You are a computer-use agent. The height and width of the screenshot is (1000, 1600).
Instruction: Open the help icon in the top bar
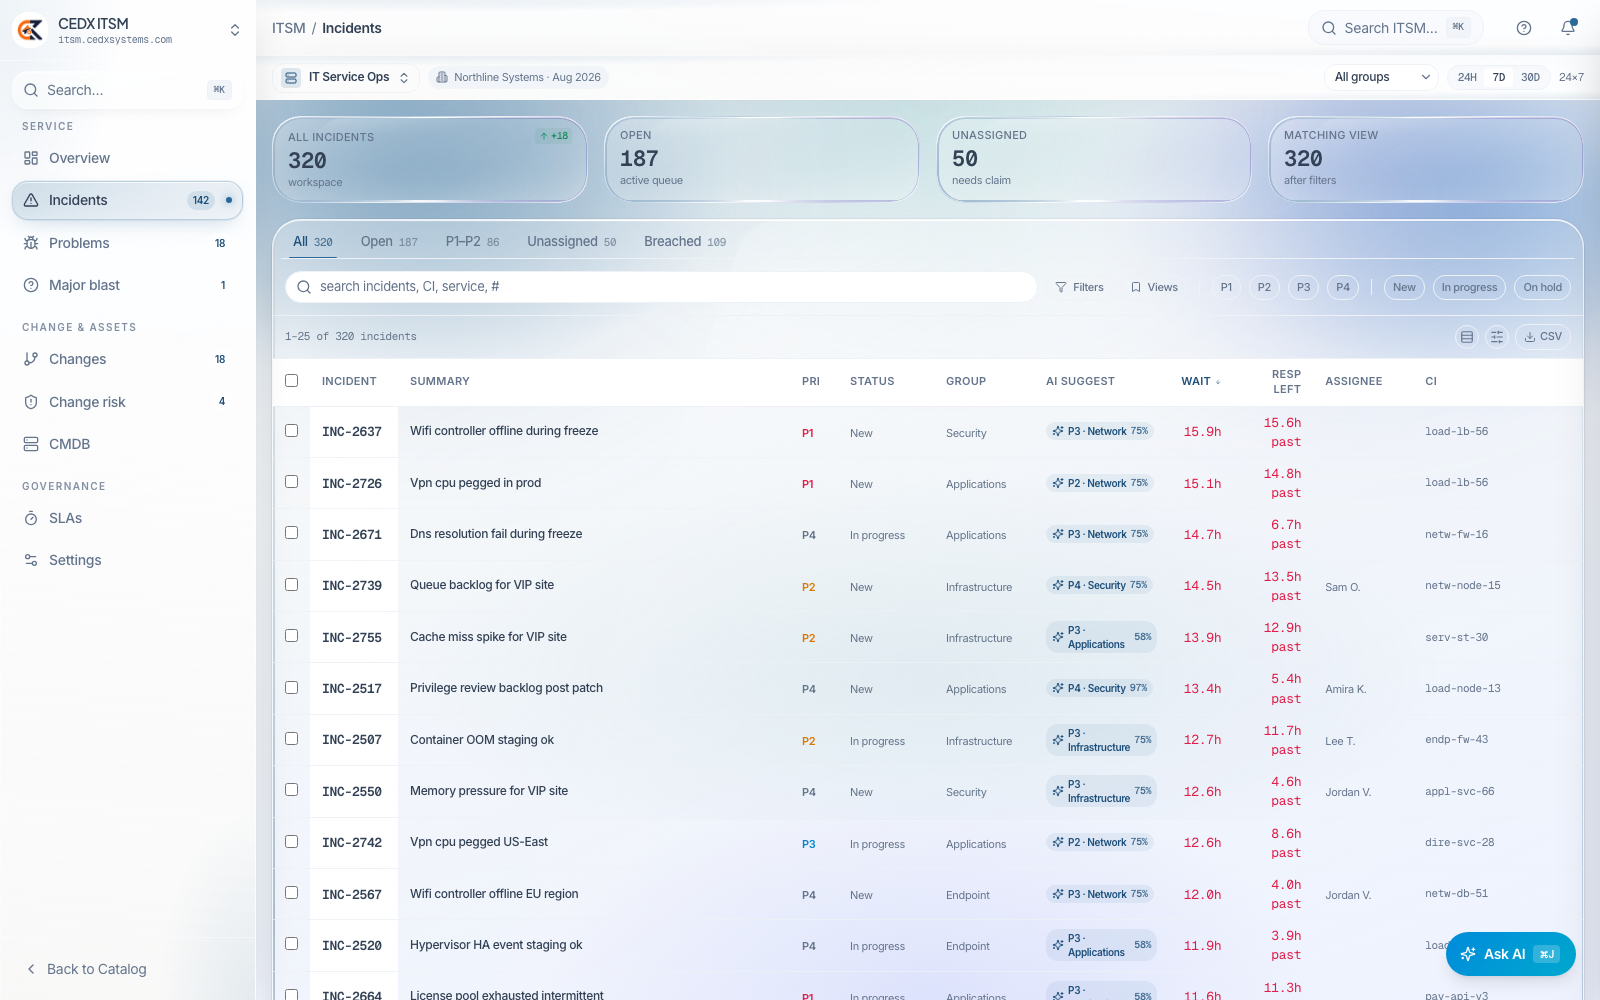1524,28
